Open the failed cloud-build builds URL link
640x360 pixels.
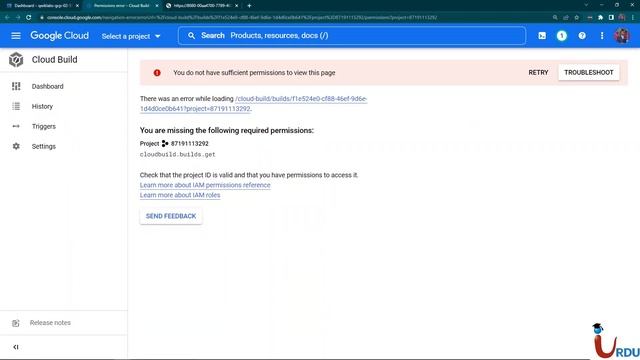pos(253,104)
